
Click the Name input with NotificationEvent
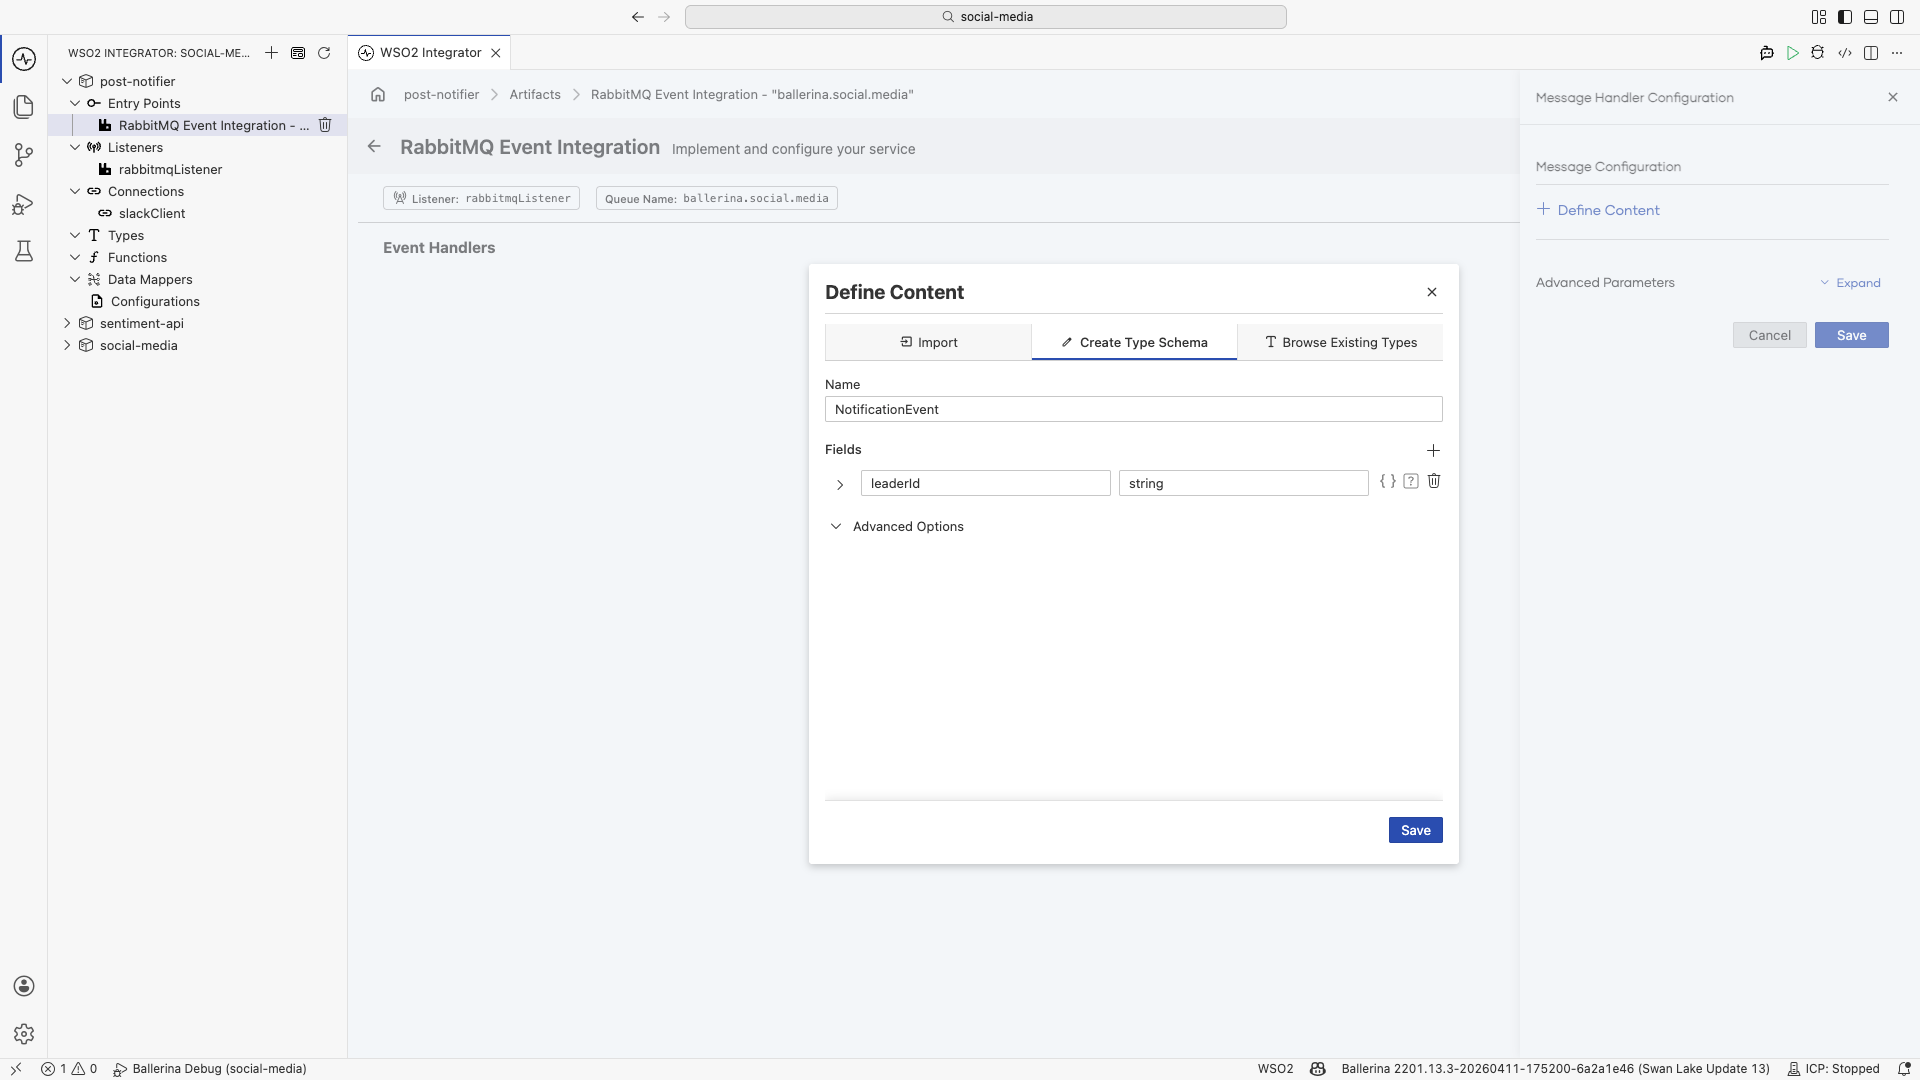(x=1133, y=409)
